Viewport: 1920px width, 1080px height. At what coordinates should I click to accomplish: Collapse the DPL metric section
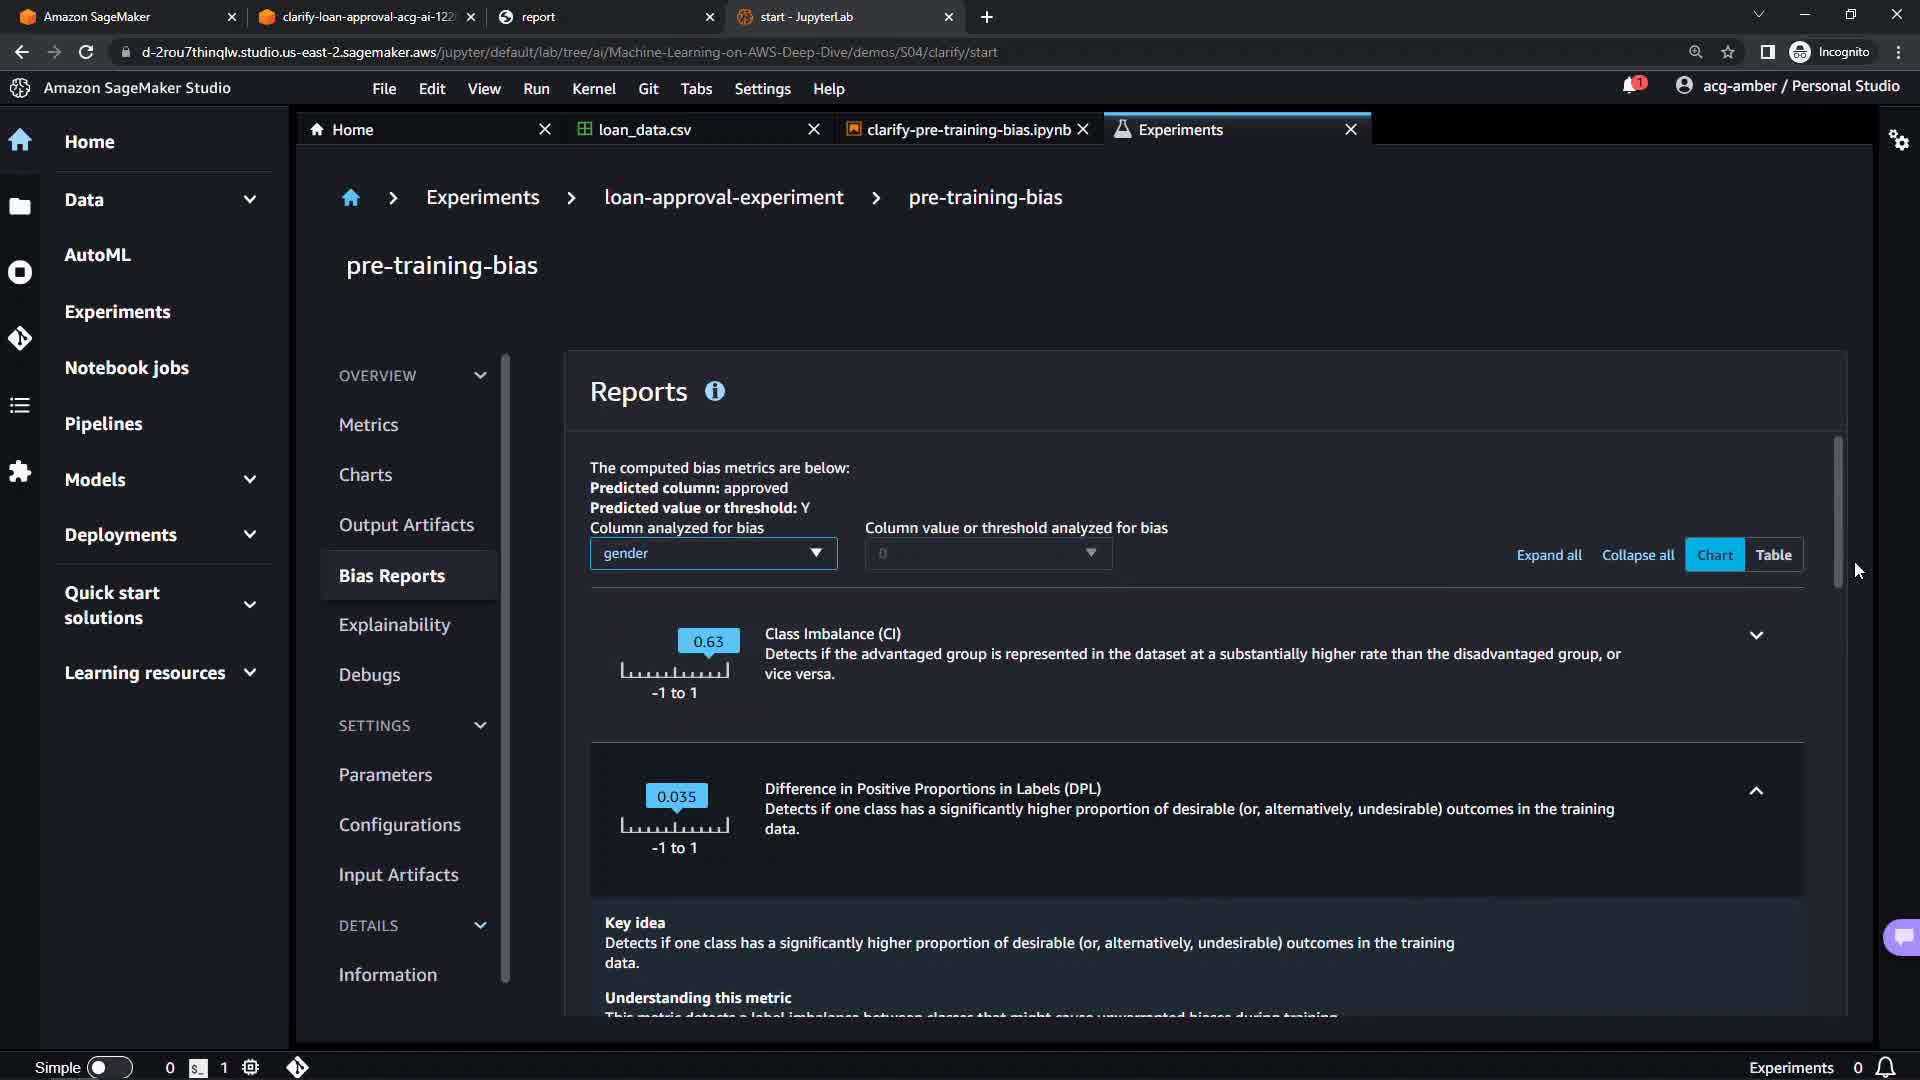(1756, 791)
